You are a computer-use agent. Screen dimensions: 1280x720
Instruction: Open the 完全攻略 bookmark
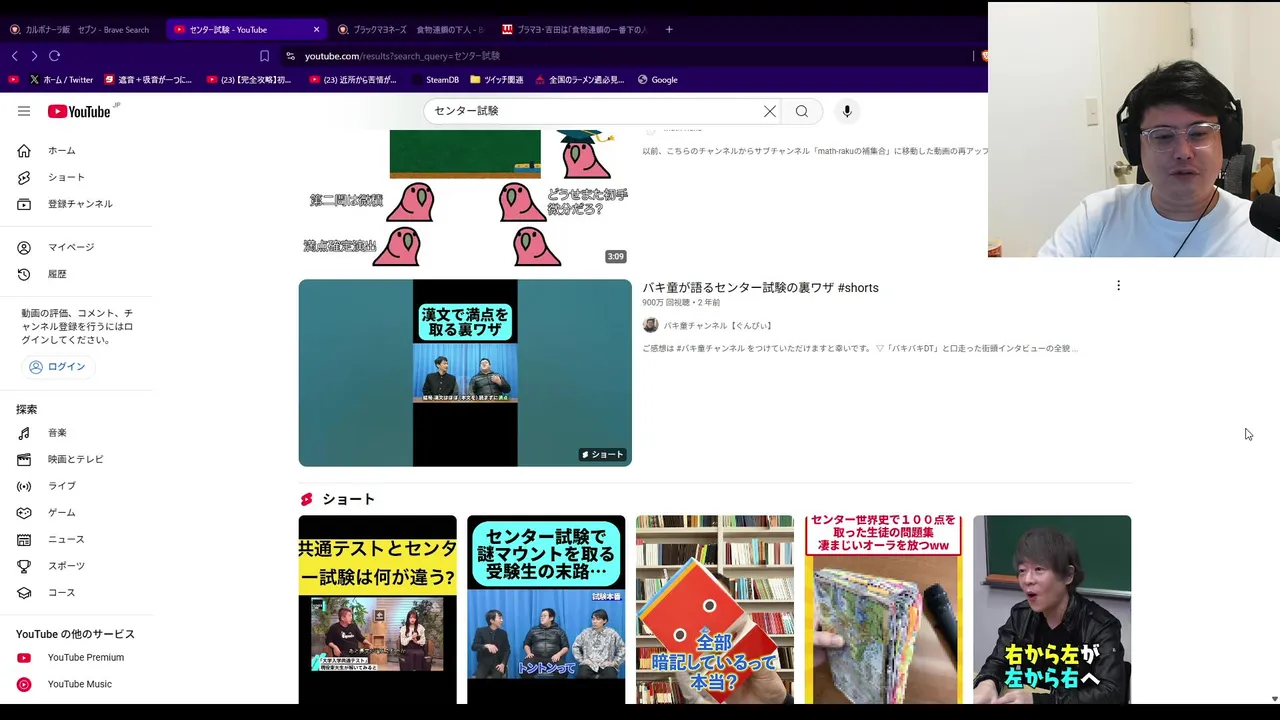coord(249,80)
